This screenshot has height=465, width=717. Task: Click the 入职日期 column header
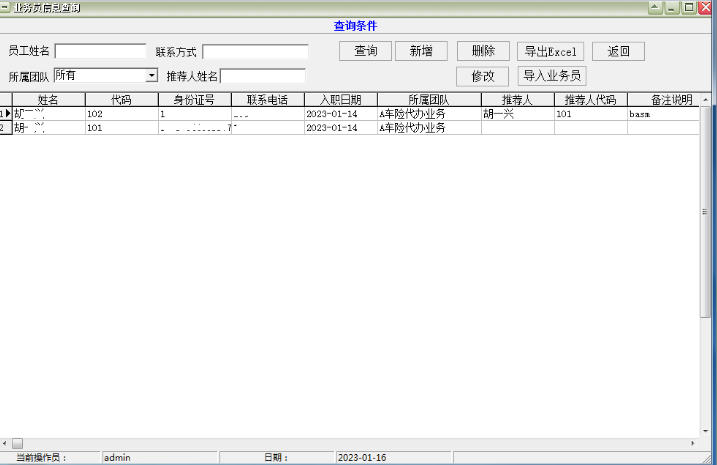pyautogui.click(x=340, y=100)
